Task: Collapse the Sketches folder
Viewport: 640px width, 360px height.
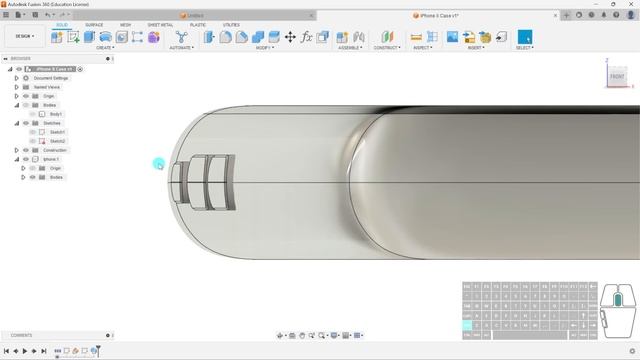Action: tap(17, 123)
